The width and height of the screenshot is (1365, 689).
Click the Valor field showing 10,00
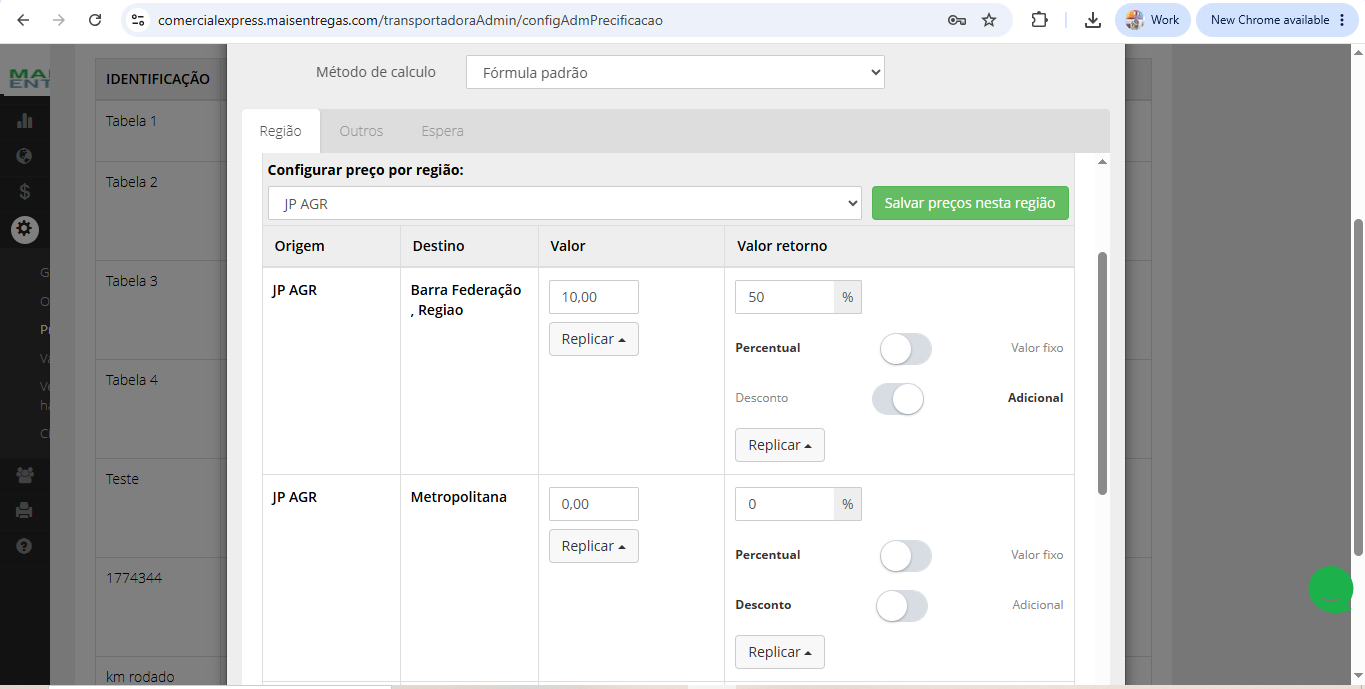pyautogui.click(x=594, y=297)
